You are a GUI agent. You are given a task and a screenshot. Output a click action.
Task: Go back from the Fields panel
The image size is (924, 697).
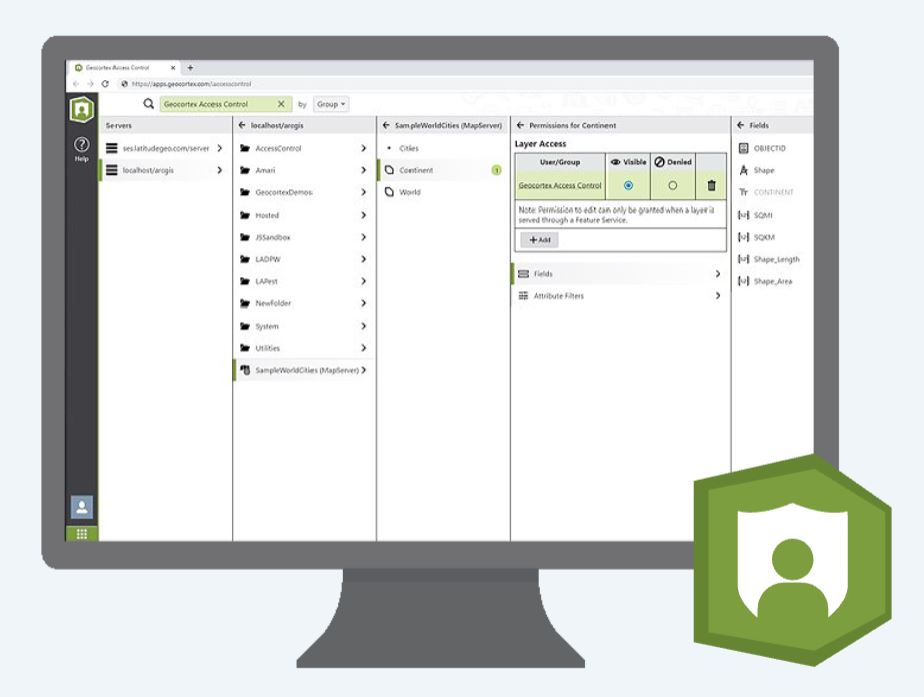tap(741, 125)
